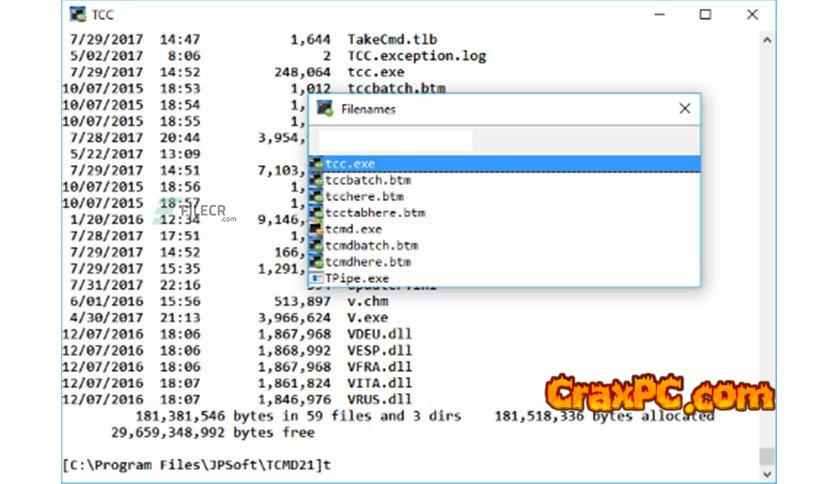The image size is (836, 484).
Task: Click the 1,846,976 file size value
Action: pos(294,400)
